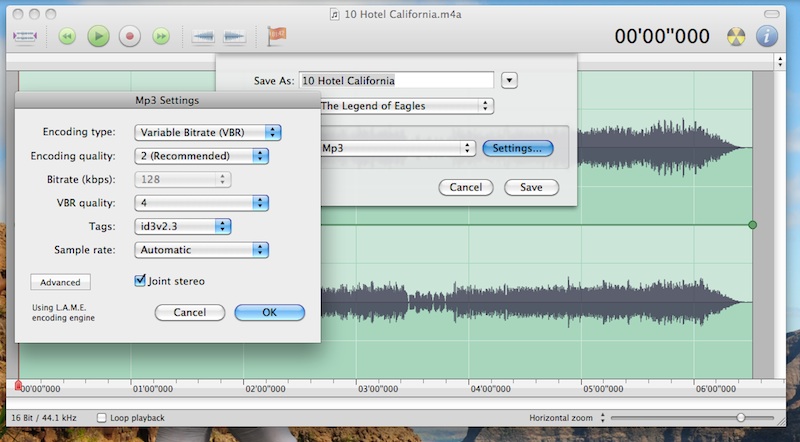Image resolution: width=800 pixels, height=442 pixels.
Task: Click the select-all waveform icon in toolbar
Action: 25,37
